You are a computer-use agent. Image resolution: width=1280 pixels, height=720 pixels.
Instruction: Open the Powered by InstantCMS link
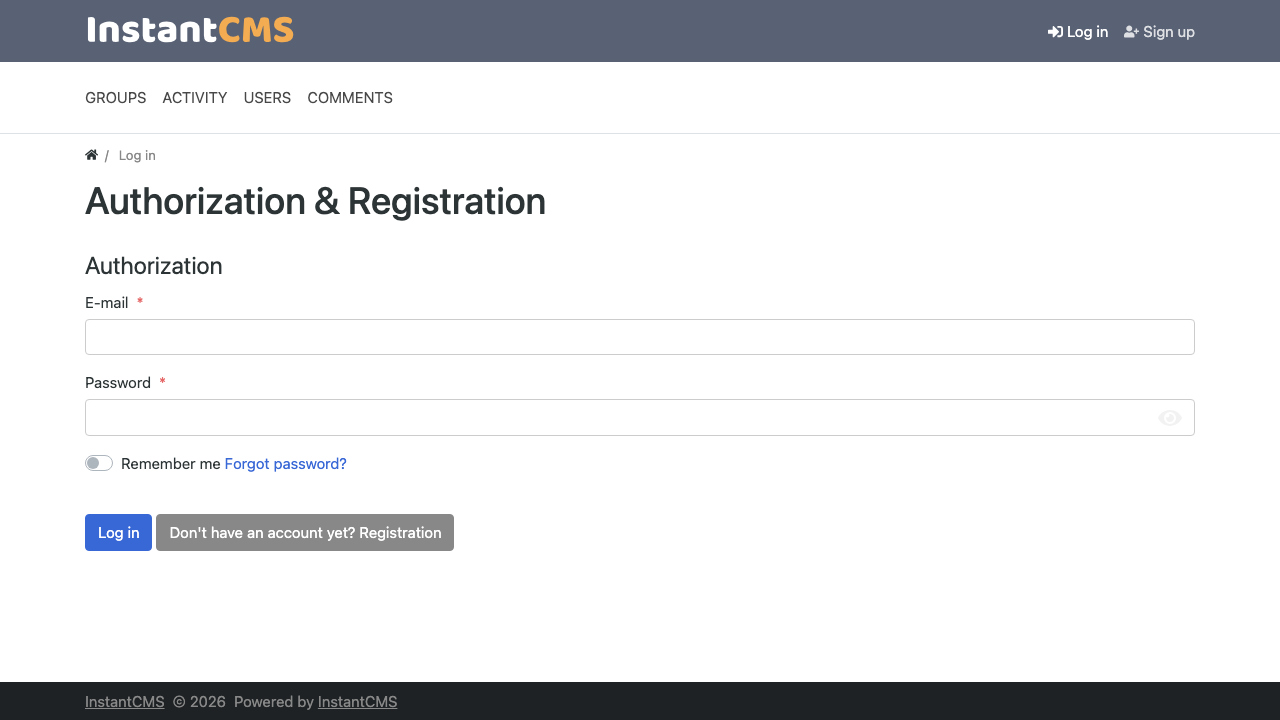click(358, 702)
